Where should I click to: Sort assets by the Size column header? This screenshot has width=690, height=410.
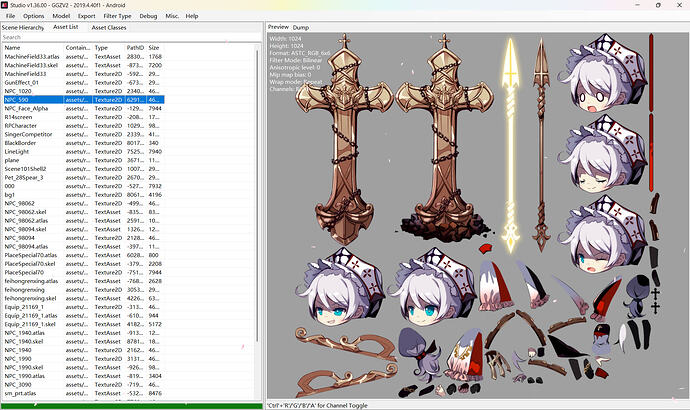tap(155, 48)
